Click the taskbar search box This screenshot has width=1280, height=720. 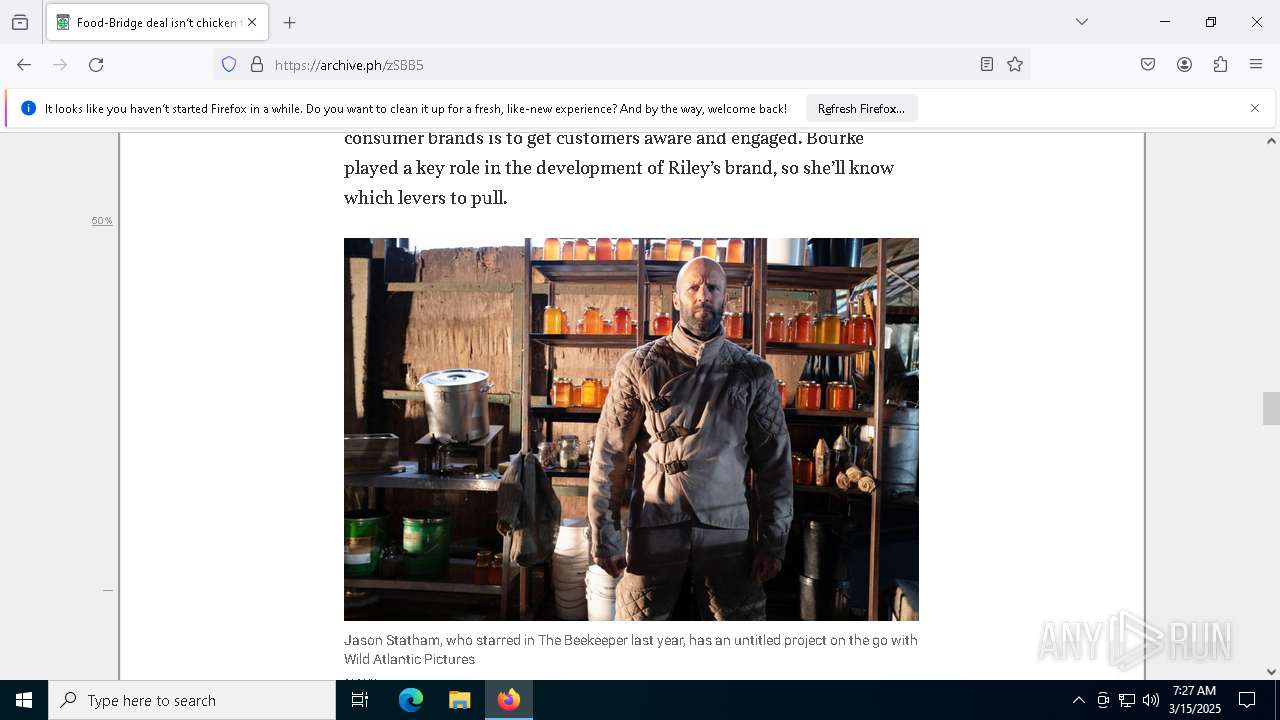[192, 700]
